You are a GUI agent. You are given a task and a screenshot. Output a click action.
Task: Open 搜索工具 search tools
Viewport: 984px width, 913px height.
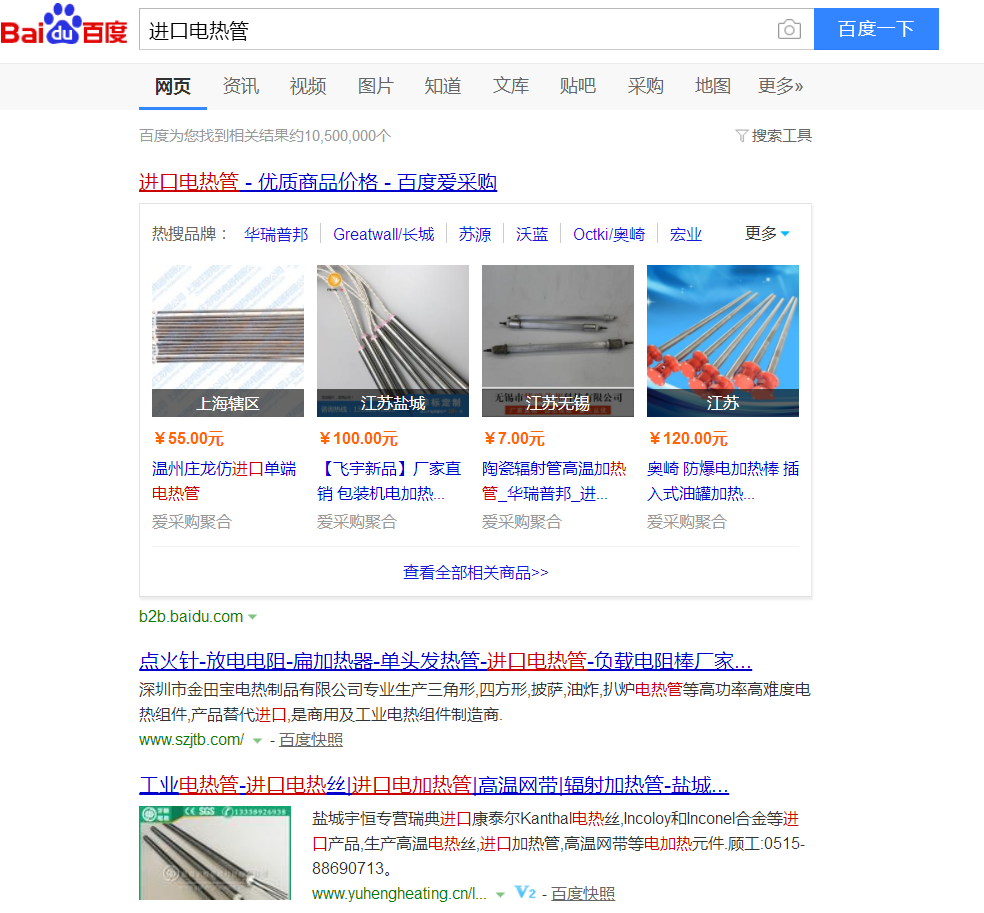point(781,136)
